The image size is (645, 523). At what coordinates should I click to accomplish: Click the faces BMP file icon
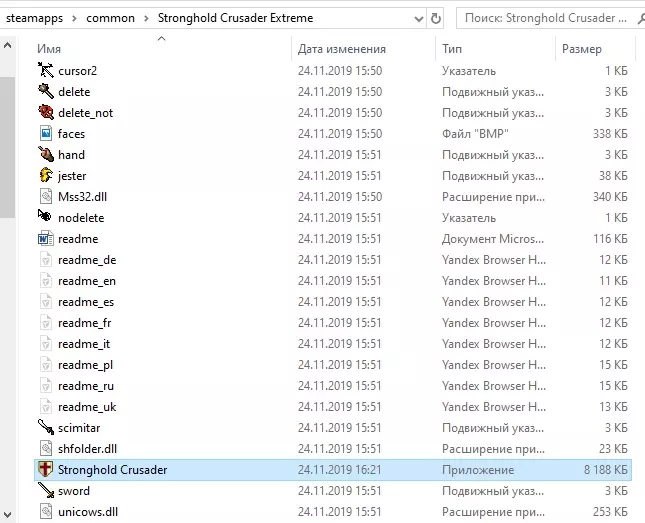point(46,133)
